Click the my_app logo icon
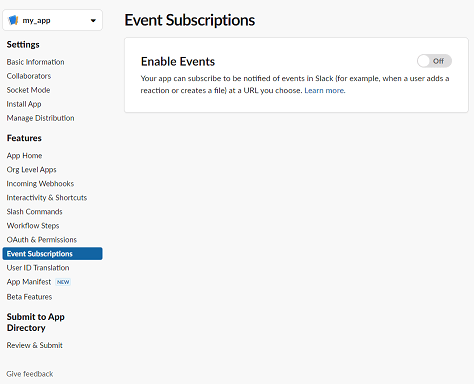The image size is (474, 384). (x=13, y=20)
